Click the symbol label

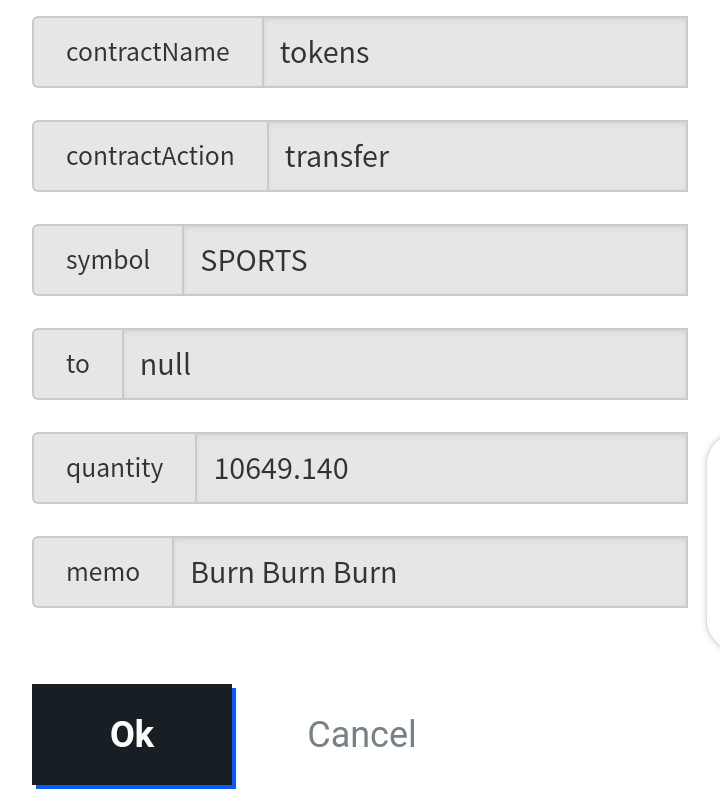[x=108, y=260]
